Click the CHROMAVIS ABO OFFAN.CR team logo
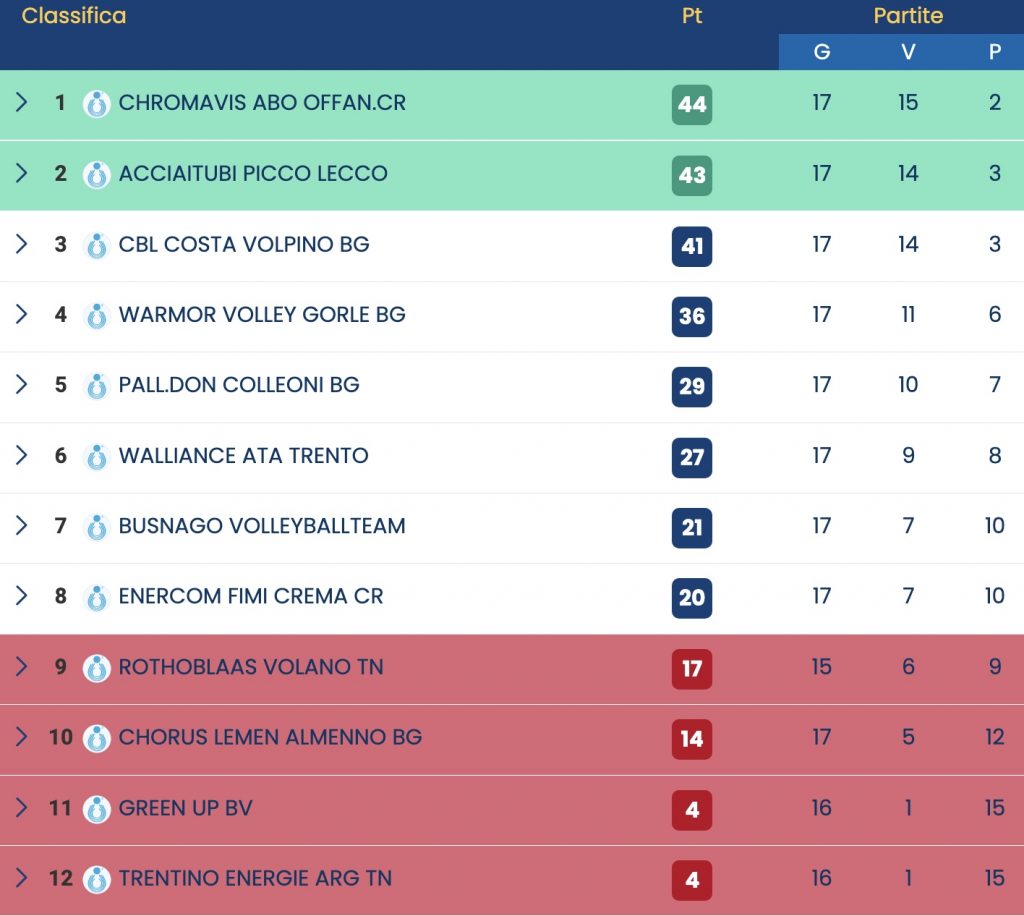The height and width of the screenshot is (916, 1024). (x=96, y=104)
